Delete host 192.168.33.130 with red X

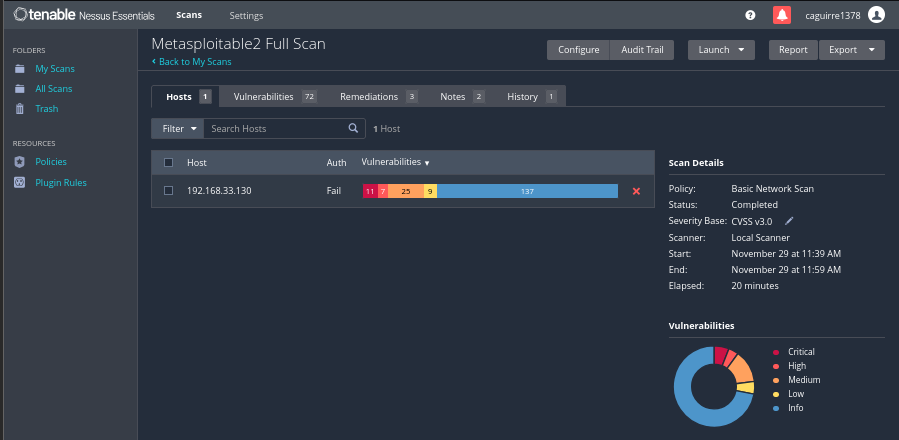pyautogui.click(x=636, y=191)
